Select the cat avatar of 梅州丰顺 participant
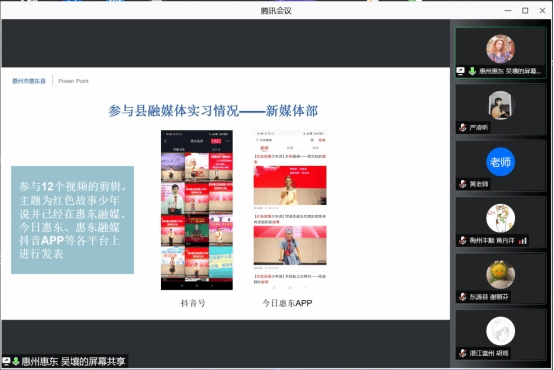 500,218
